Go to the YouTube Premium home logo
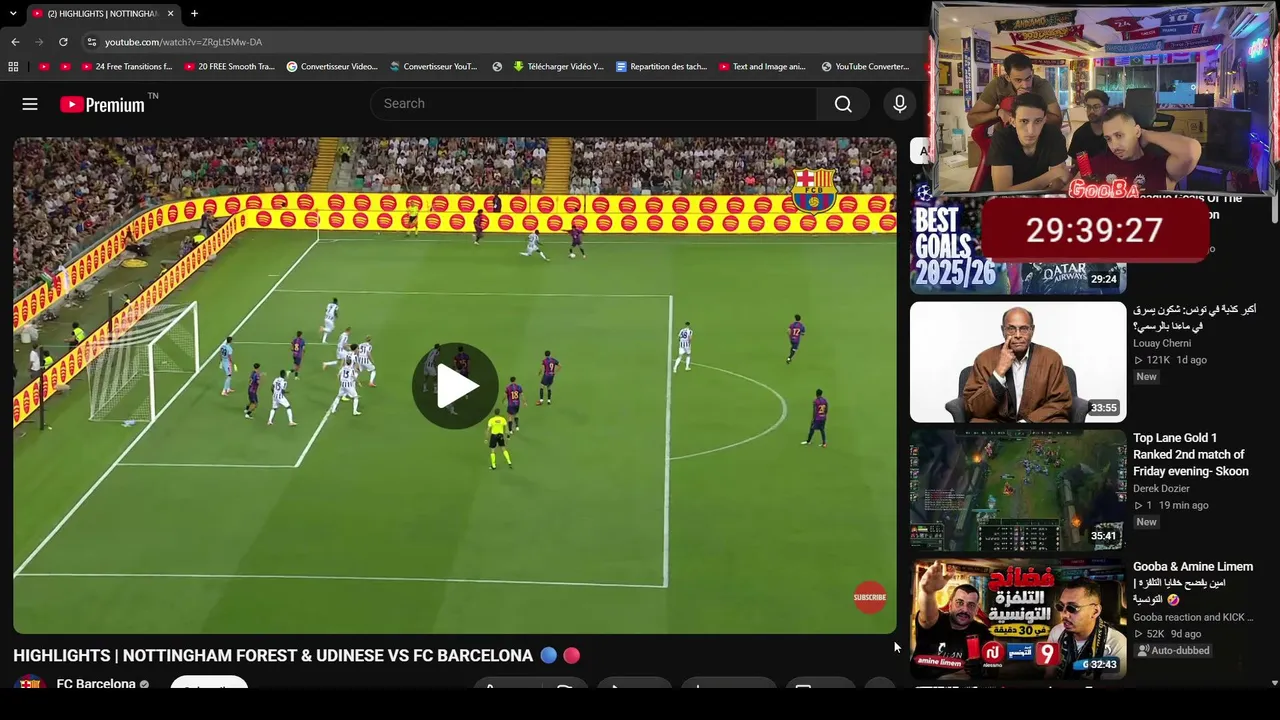The image size is (1280, 720). [102, 104]
